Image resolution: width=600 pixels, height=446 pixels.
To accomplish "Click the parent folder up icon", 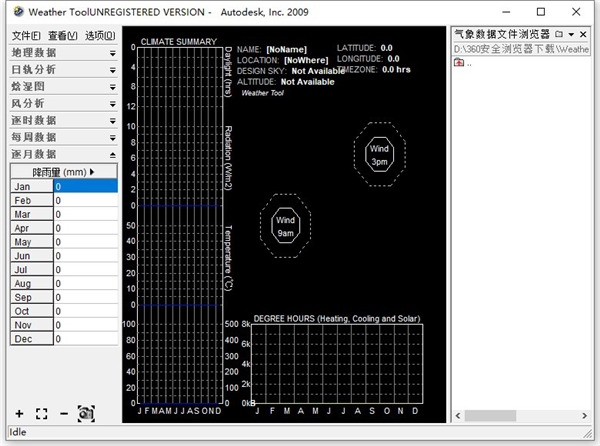I will click(x=459, y=63).
